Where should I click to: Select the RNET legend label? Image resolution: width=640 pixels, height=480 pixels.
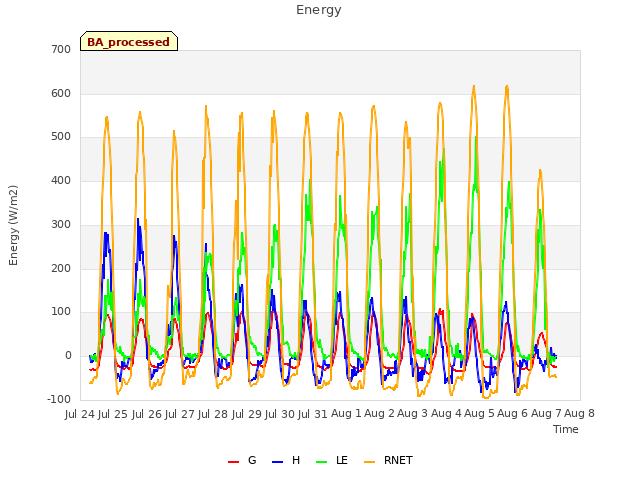pos(398,460)
